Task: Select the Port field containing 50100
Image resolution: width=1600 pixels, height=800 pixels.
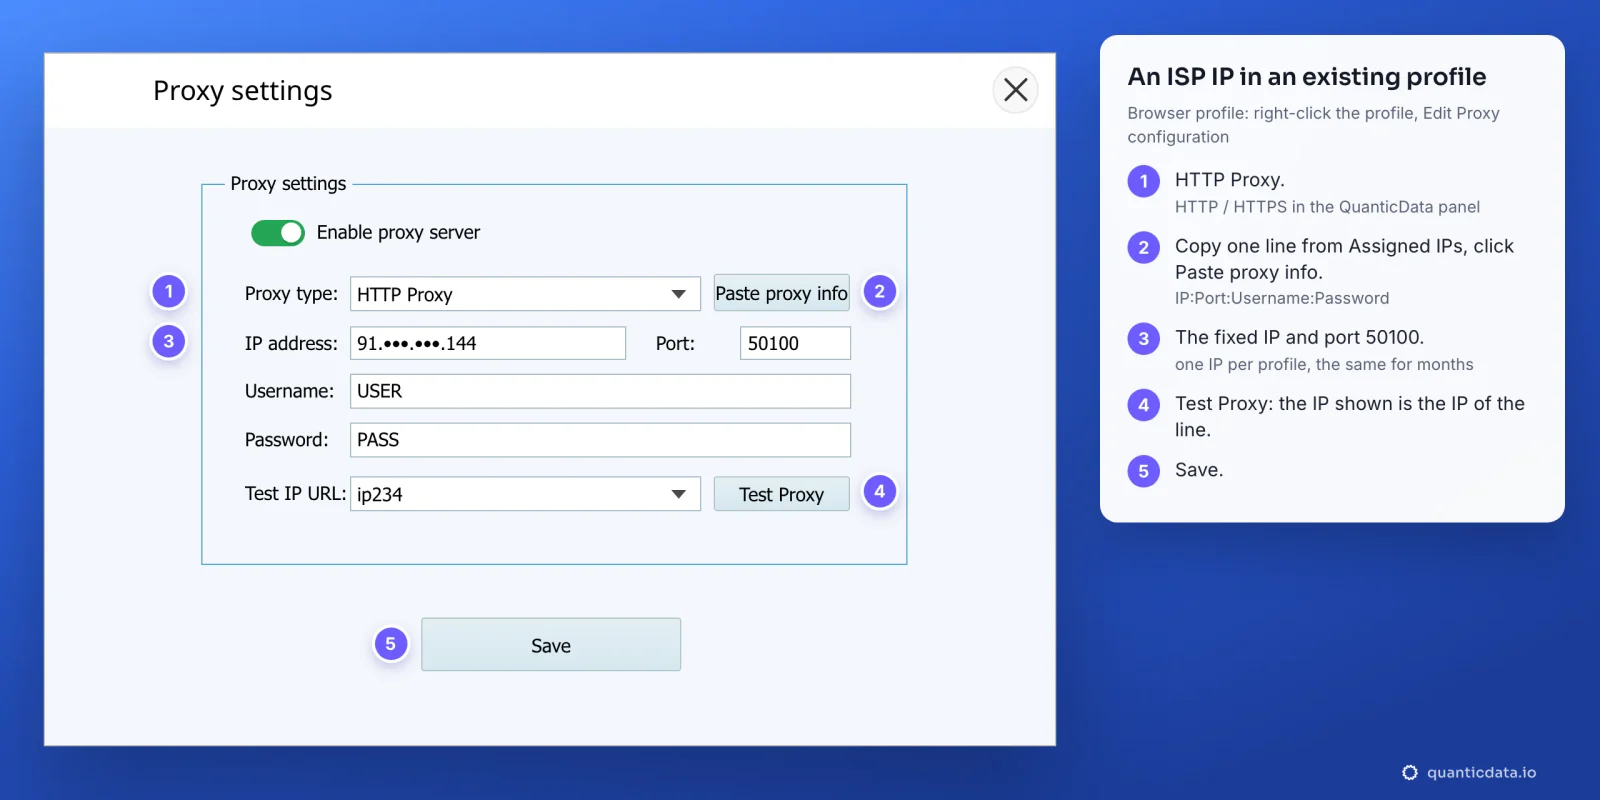Action: (x=795, y=343)
